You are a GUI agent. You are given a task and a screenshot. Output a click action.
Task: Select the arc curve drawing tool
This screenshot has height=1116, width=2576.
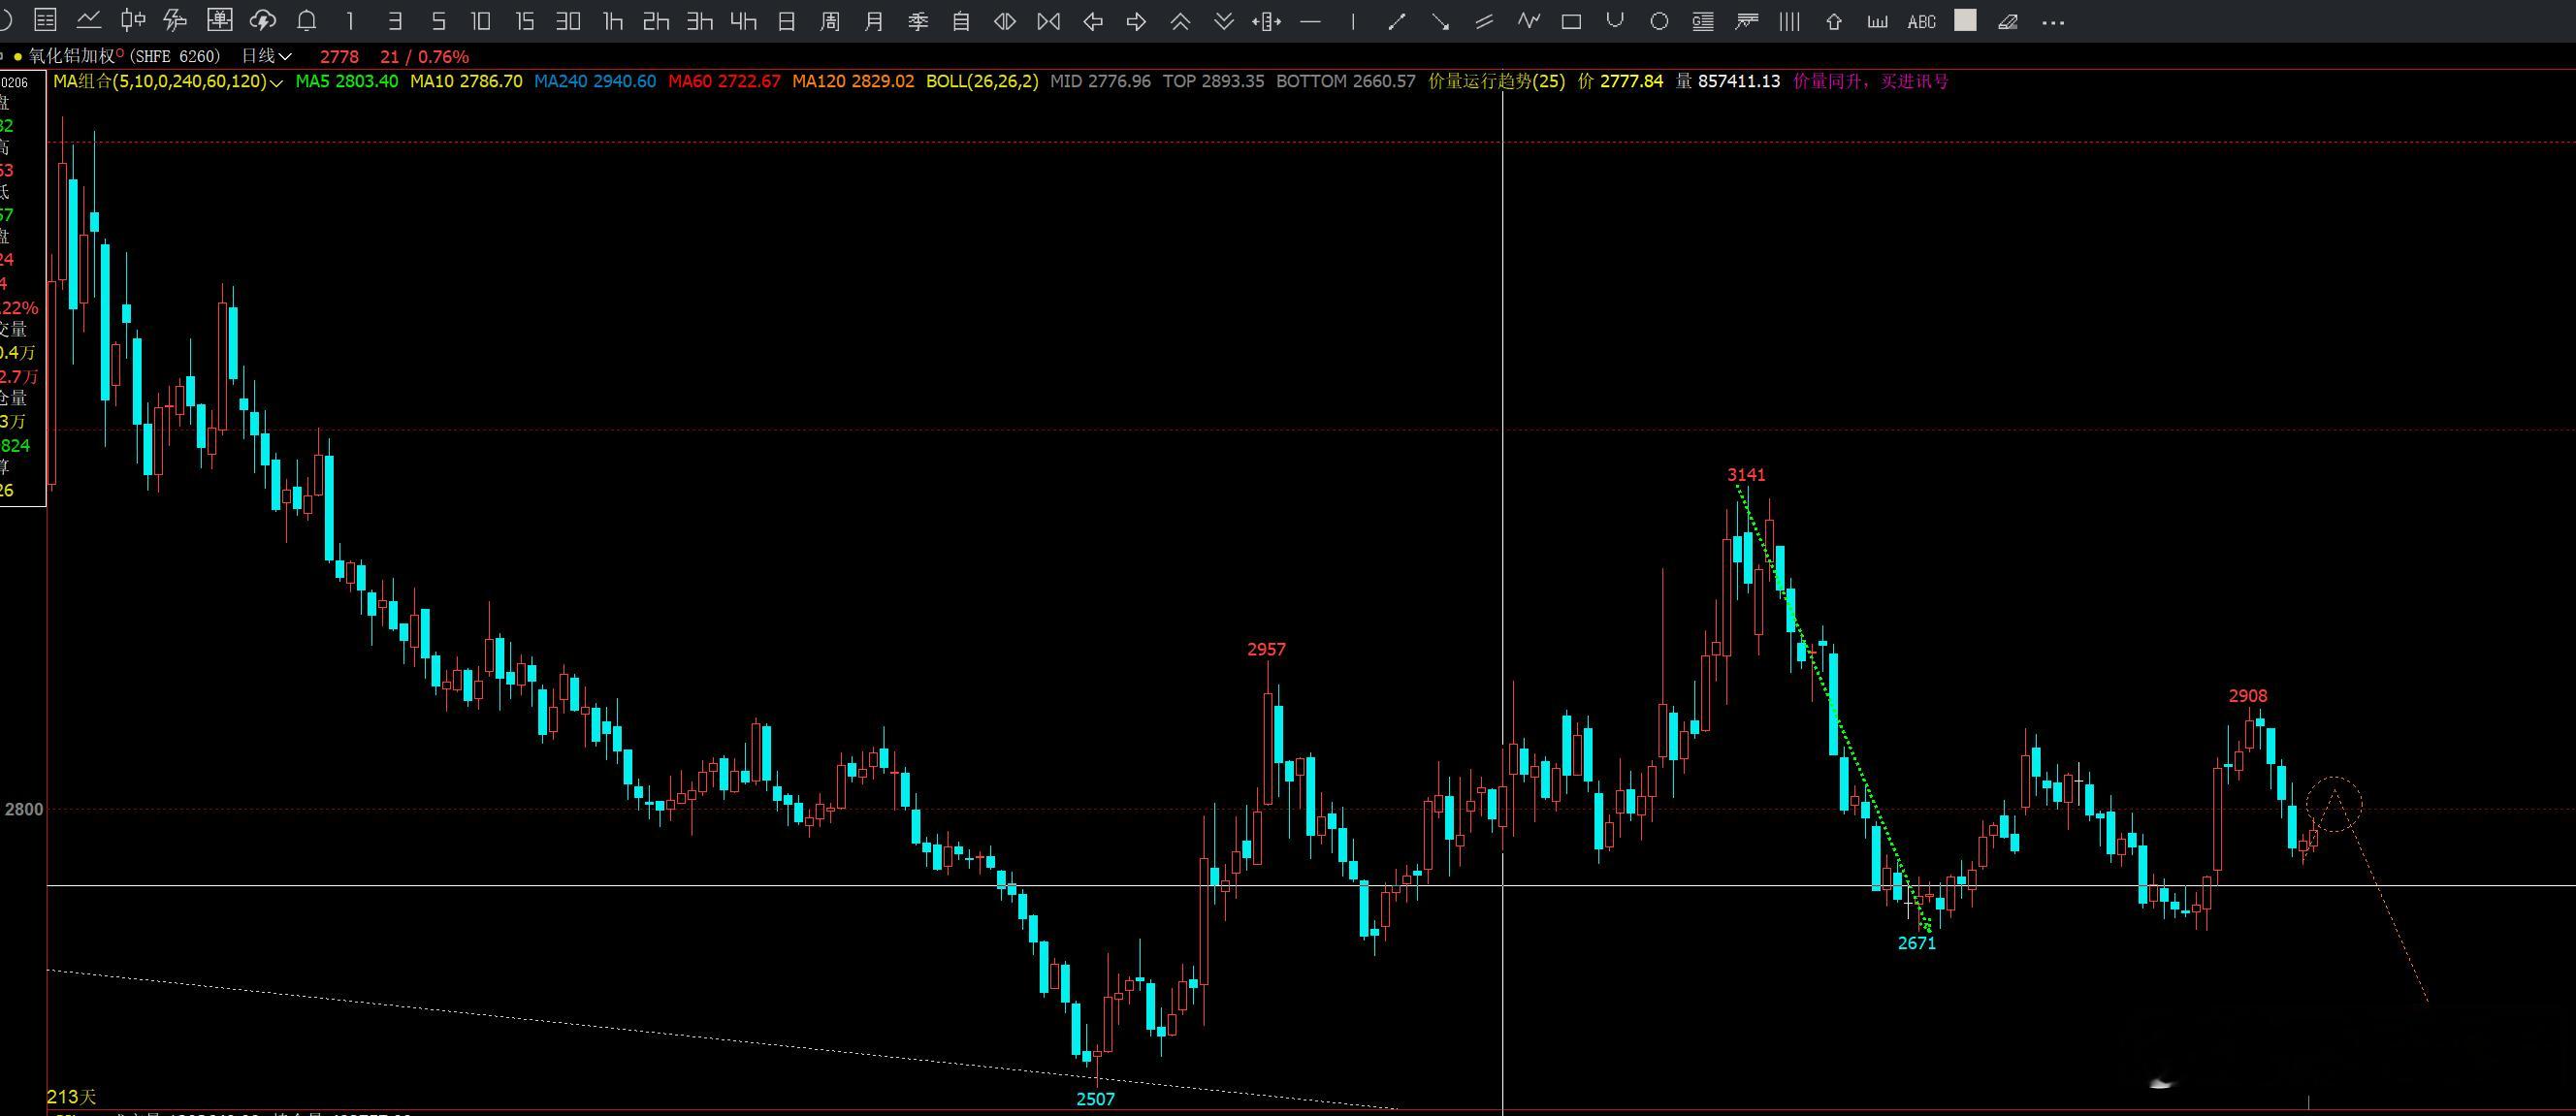[1615, 21]
